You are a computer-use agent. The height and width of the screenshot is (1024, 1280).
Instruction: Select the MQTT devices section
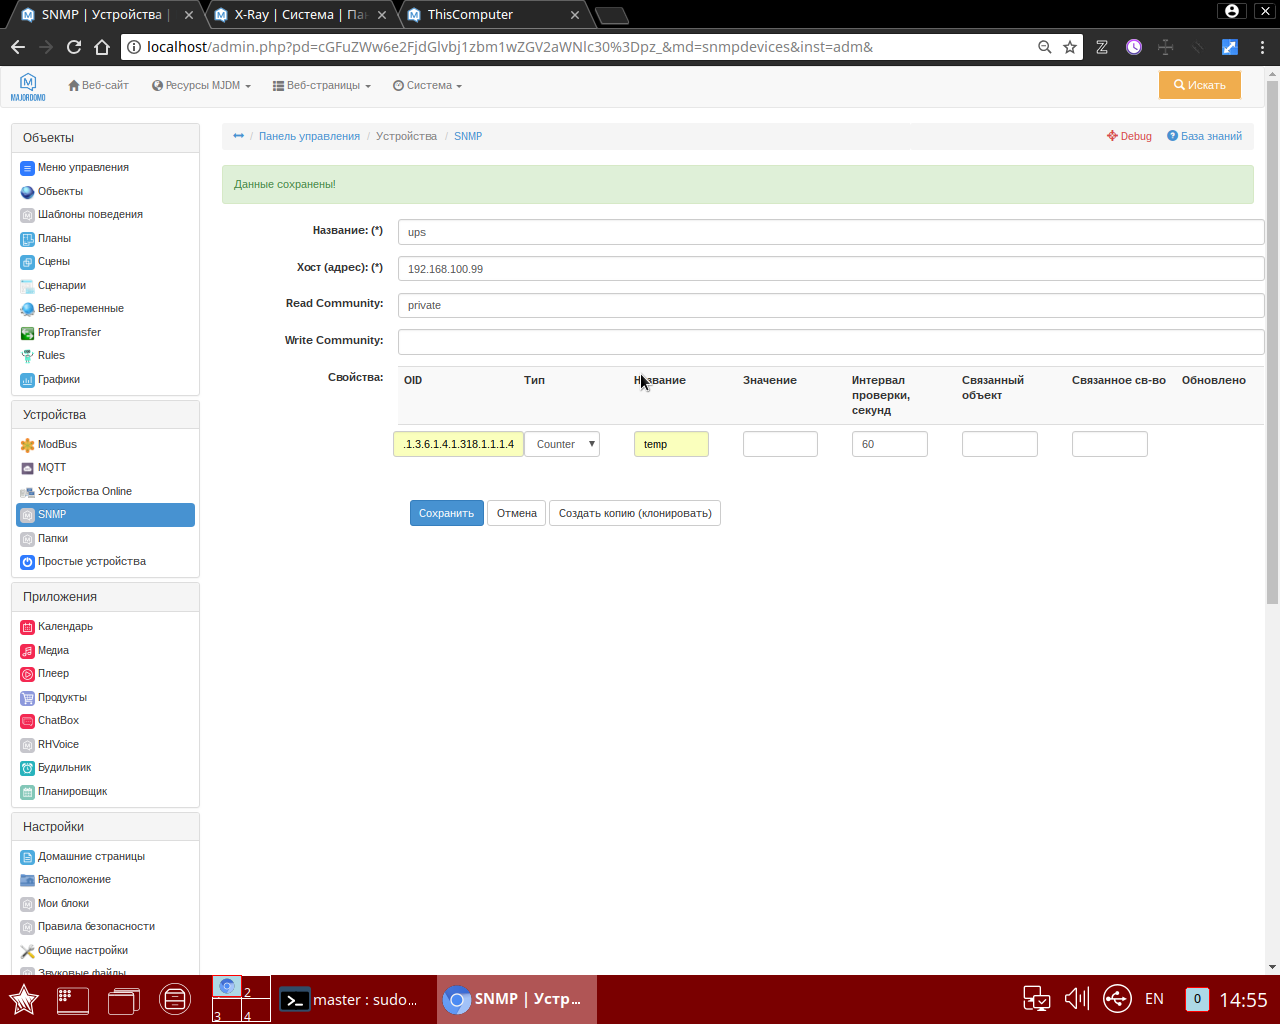click(x=49, y=467)
